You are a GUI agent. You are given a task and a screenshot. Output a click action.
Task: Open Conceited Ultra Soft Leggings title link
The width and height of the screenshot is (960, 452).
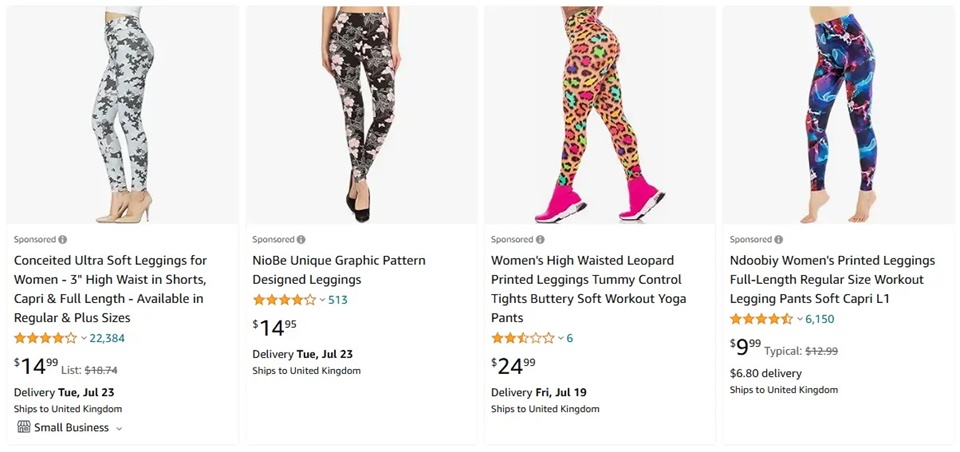tap(110, 289)
